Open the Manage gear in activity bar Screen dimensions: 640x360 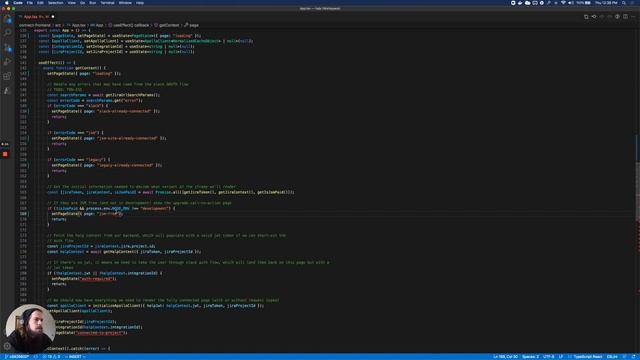[7, 346]
